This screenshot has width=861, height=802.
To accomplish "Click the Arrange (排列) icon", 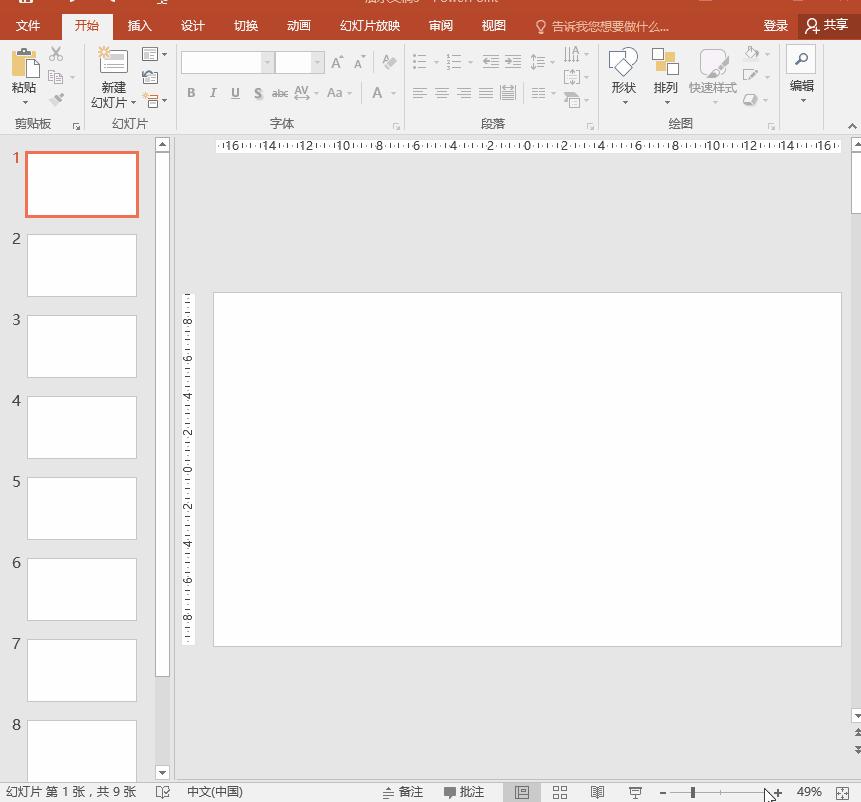I will click(665, 64).
